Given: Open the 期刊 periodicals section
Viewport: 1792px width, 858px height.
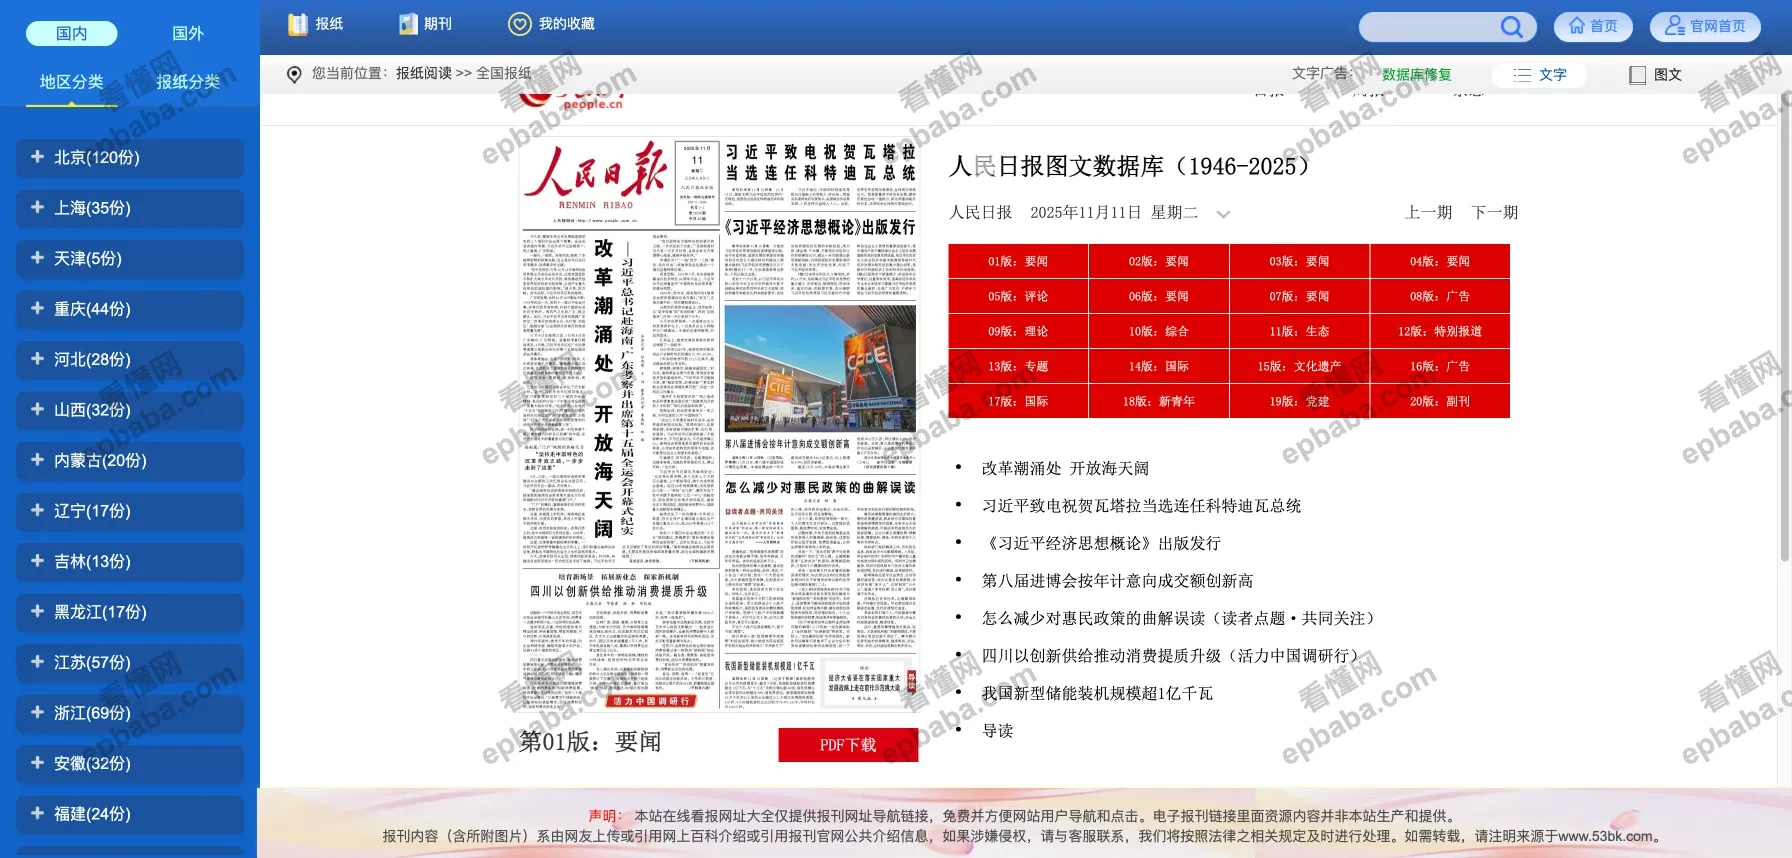Looking at the screenshot, I should tap(425, 24).
